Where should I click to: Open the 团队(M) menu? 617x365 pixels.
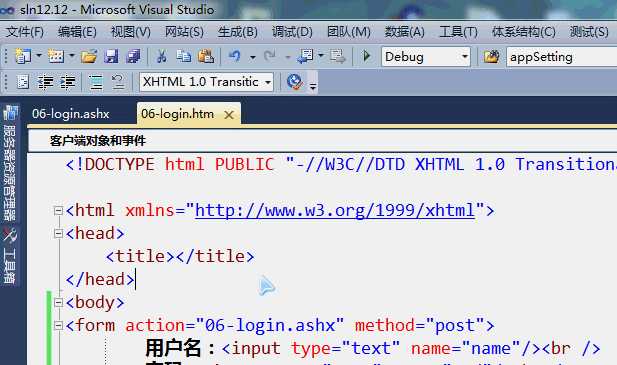click(349, 31)
